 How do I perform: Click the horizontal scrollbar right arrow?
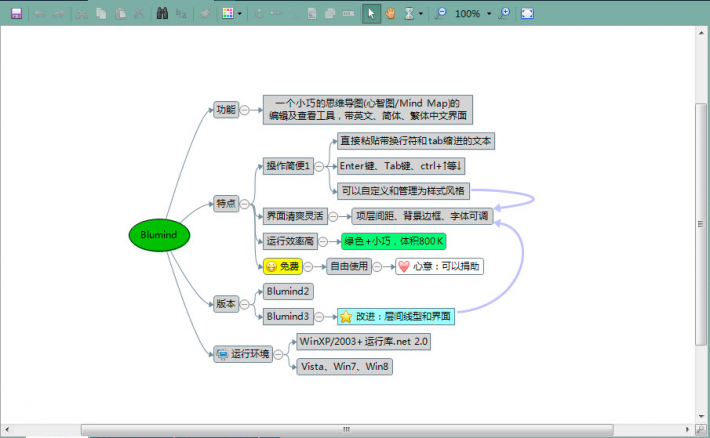tap(687, 429)
